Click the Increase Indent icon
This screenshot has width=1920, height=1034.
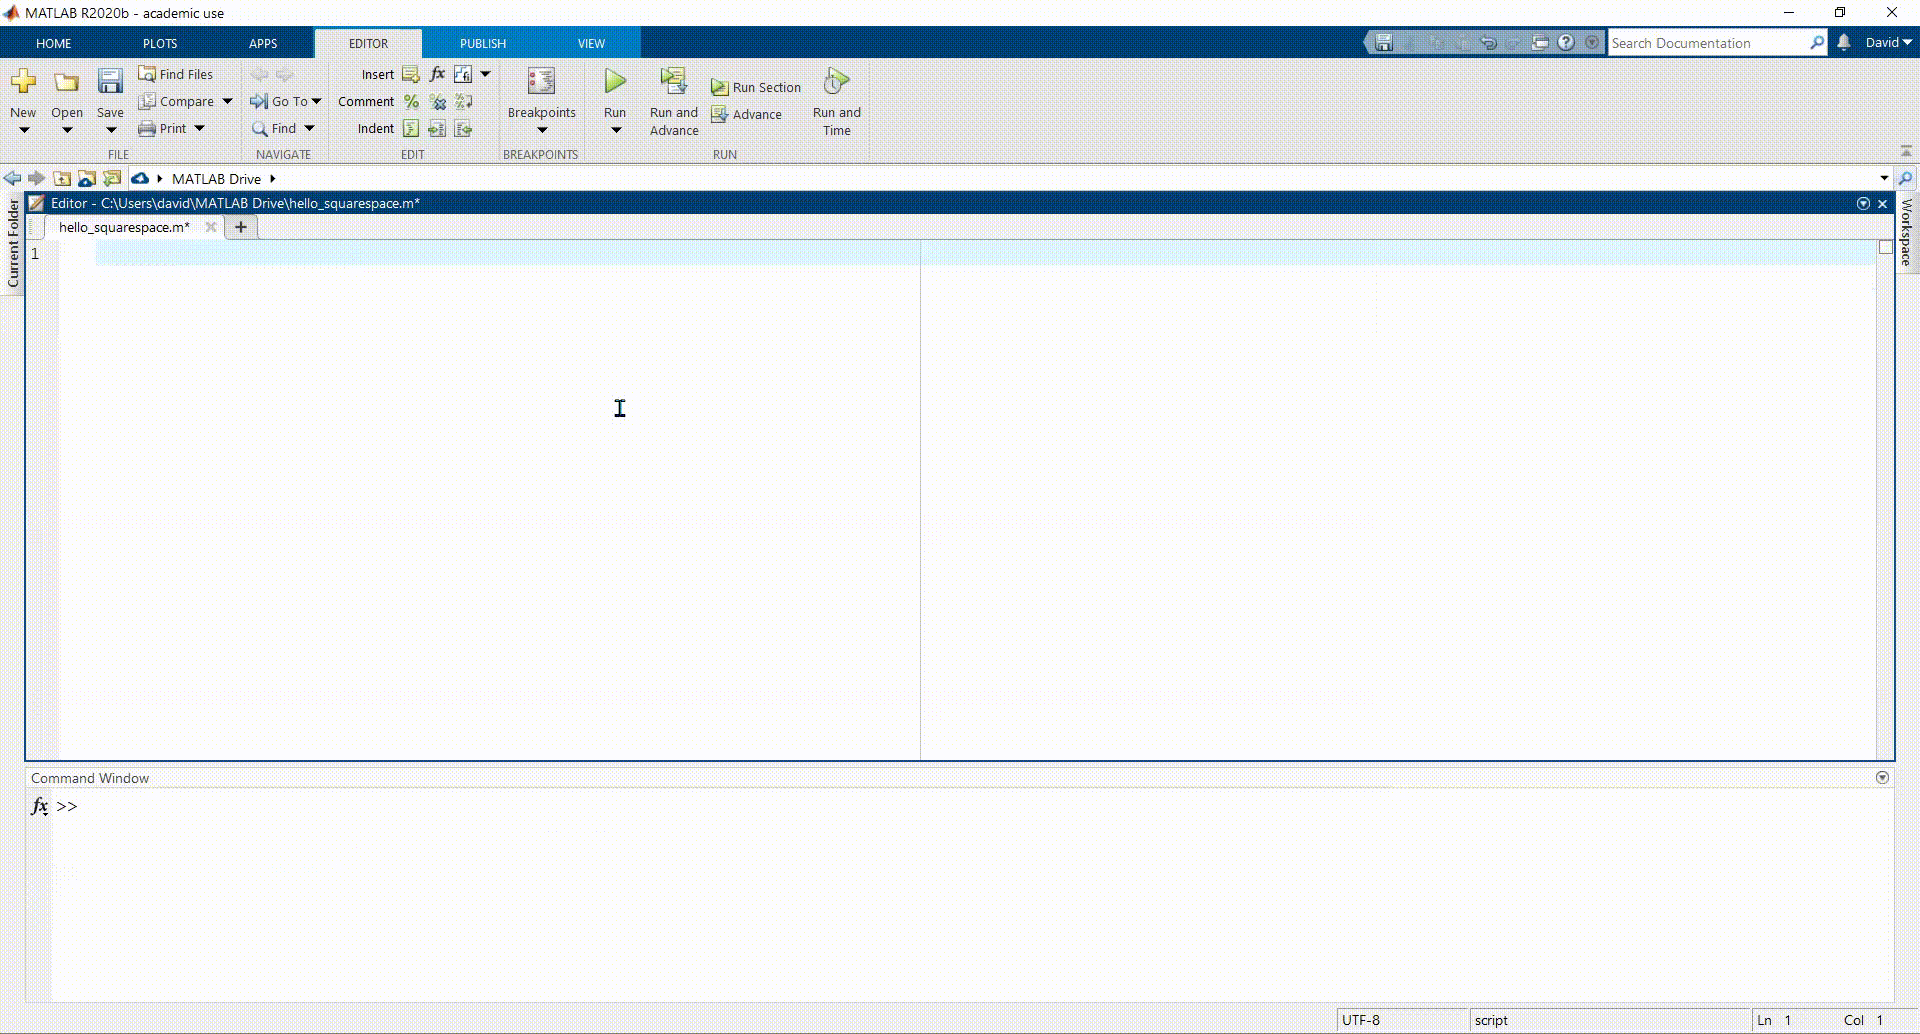tap(437, 128)
